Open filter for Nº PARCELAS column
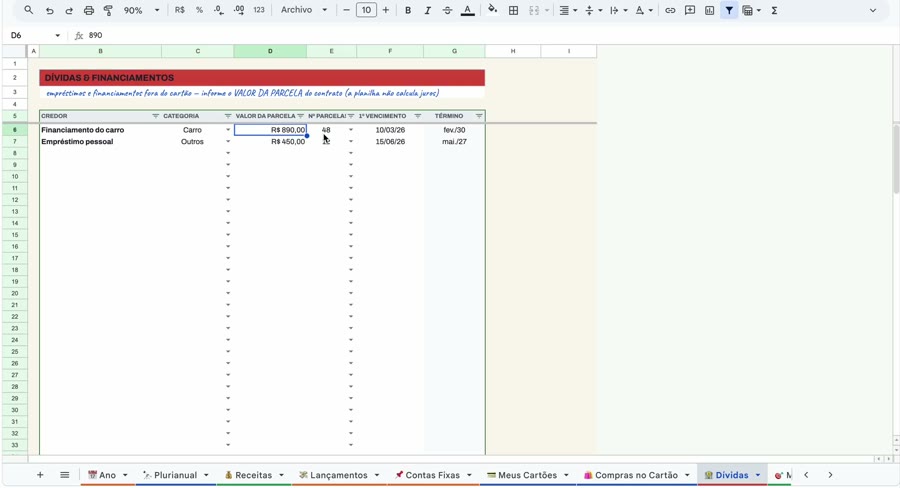The height and width of the screenshot is (488, 900). coord(351,116)
